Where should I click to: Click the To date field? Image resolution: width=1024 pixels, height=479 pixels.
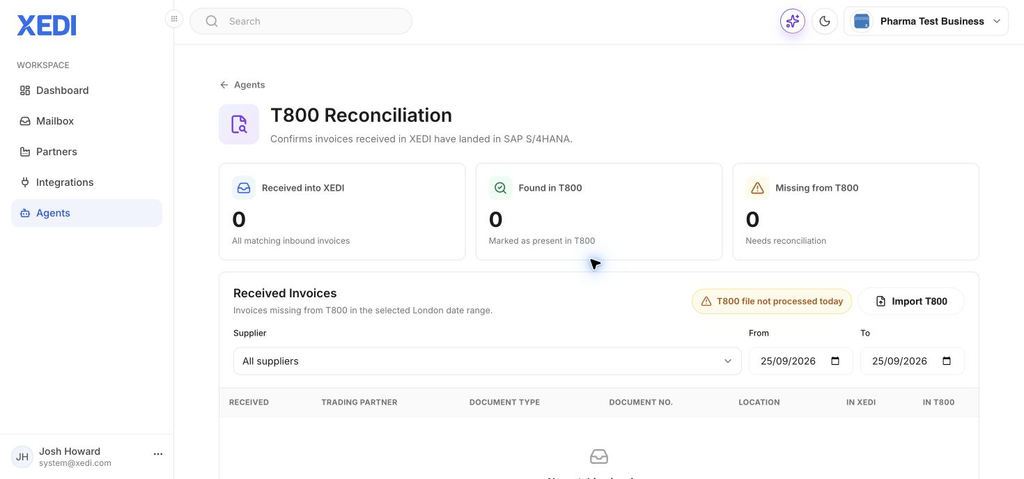coord(912,361)
